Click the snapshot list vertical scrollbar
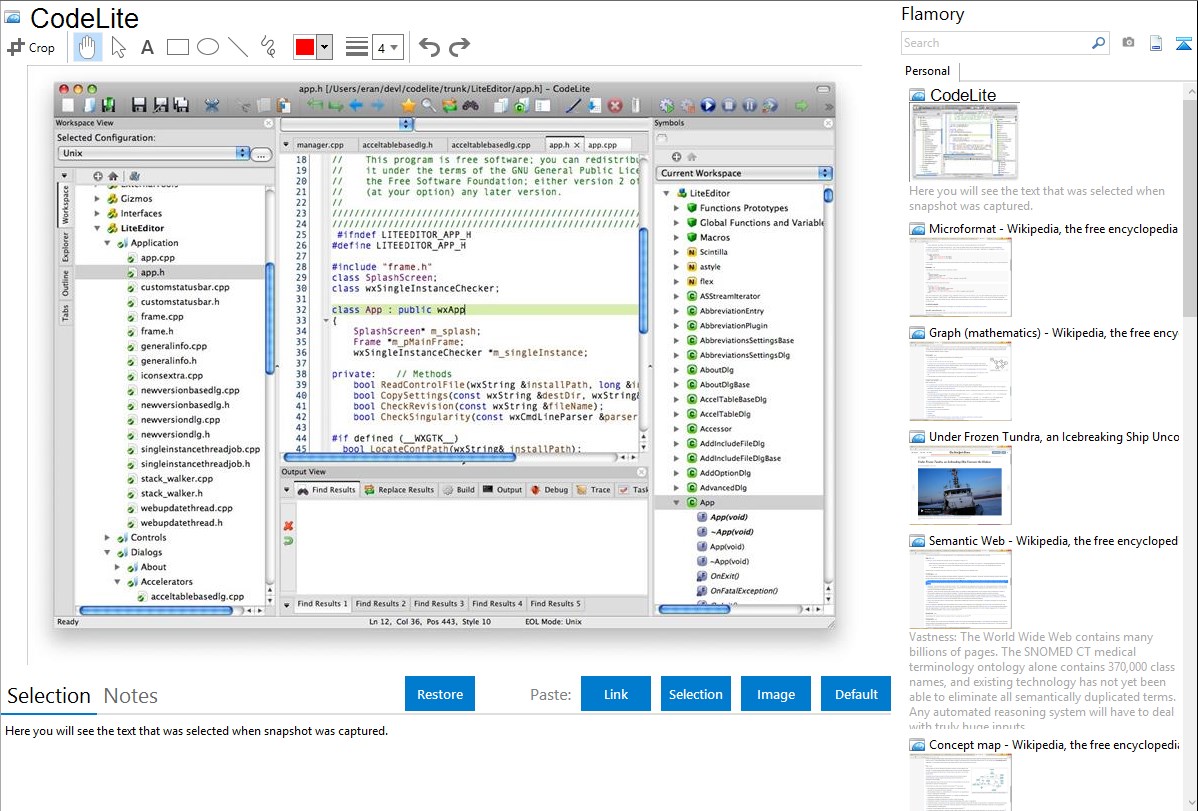This screenshot has width=1198, height=811. (x=1190, y=206)
